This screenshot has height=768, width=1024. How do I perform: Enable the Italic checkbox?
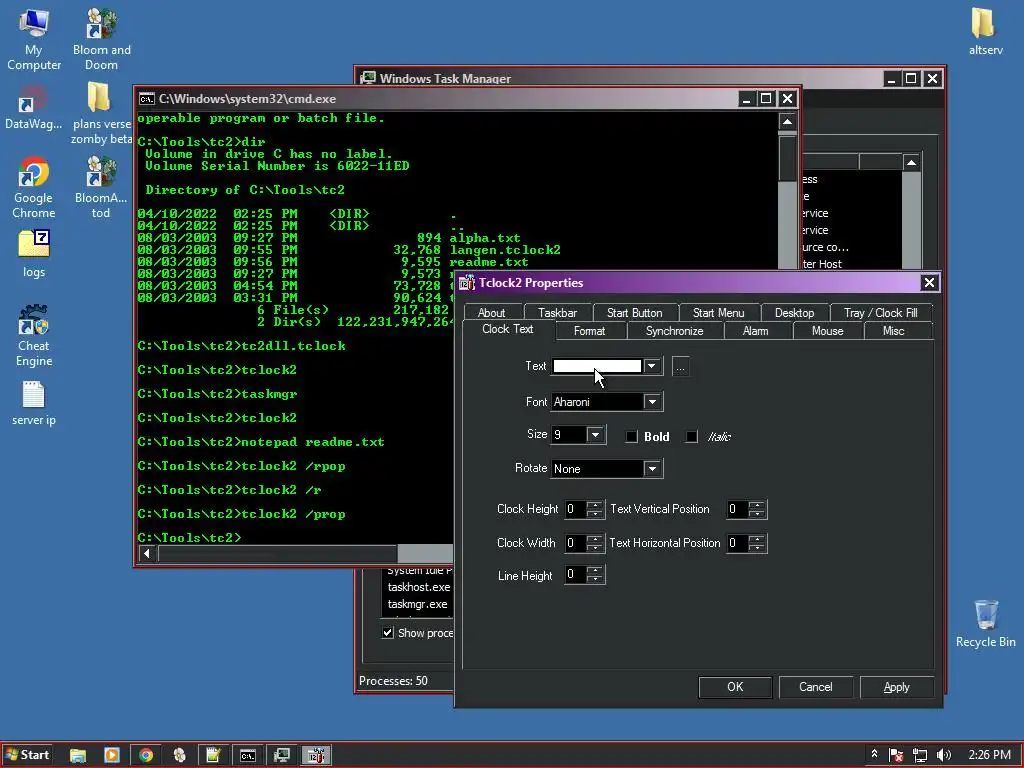pyautogui.click(x=692, y=436)
